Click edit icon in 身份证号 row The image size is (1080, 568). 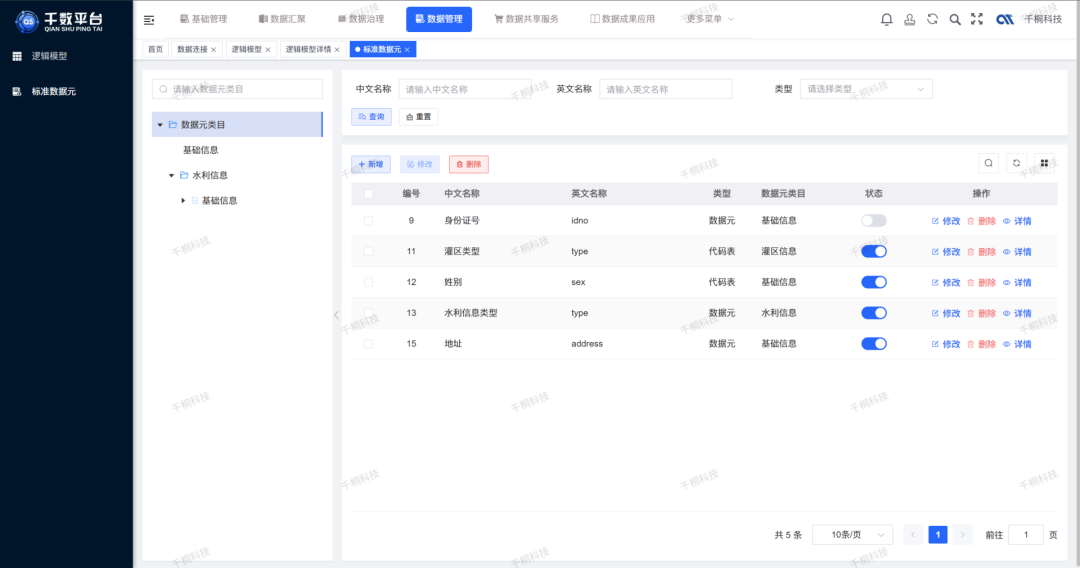point(935,221)
